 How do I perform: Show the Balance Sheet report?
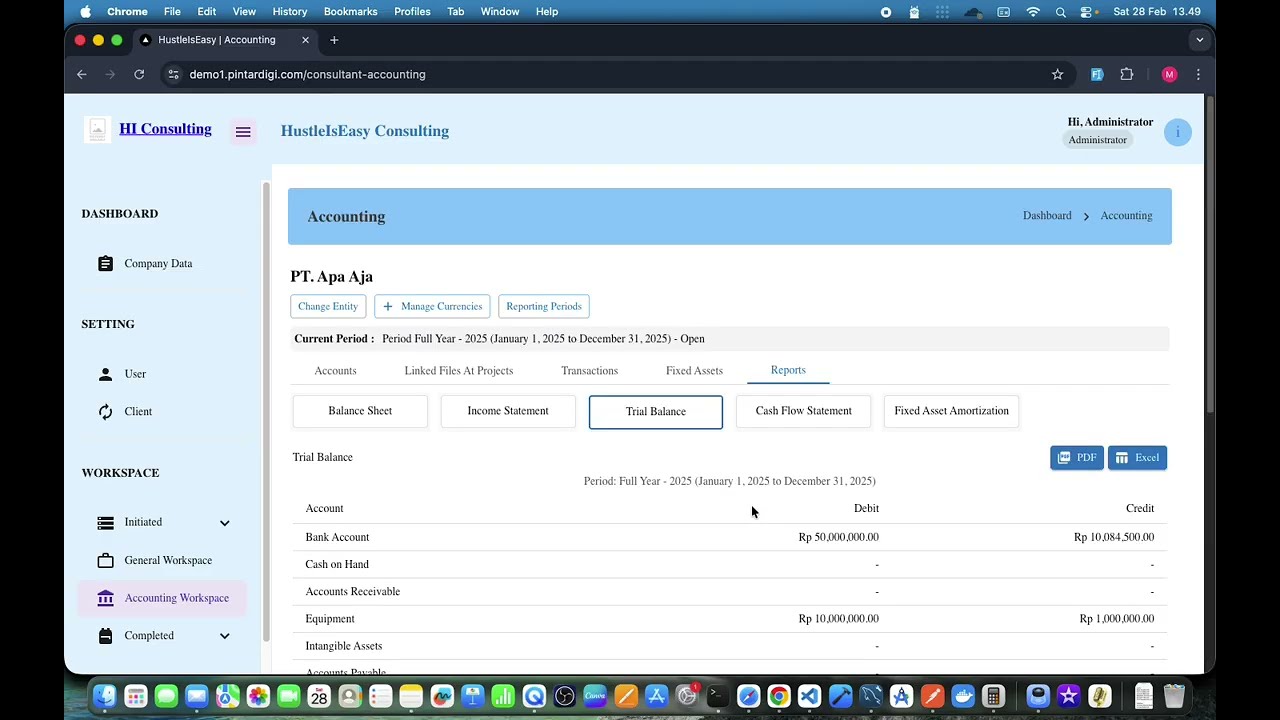(360, 411)
